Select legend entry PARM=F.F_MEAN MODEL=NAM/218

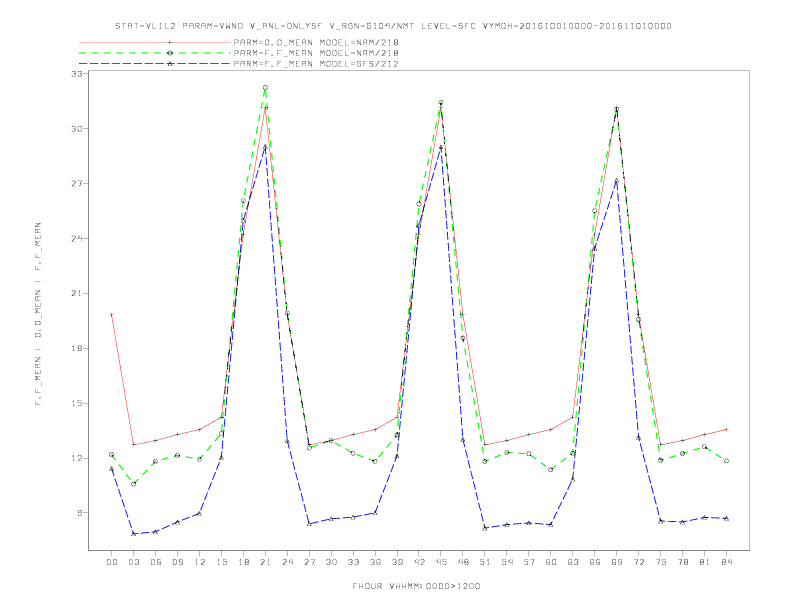coord(316,53)
